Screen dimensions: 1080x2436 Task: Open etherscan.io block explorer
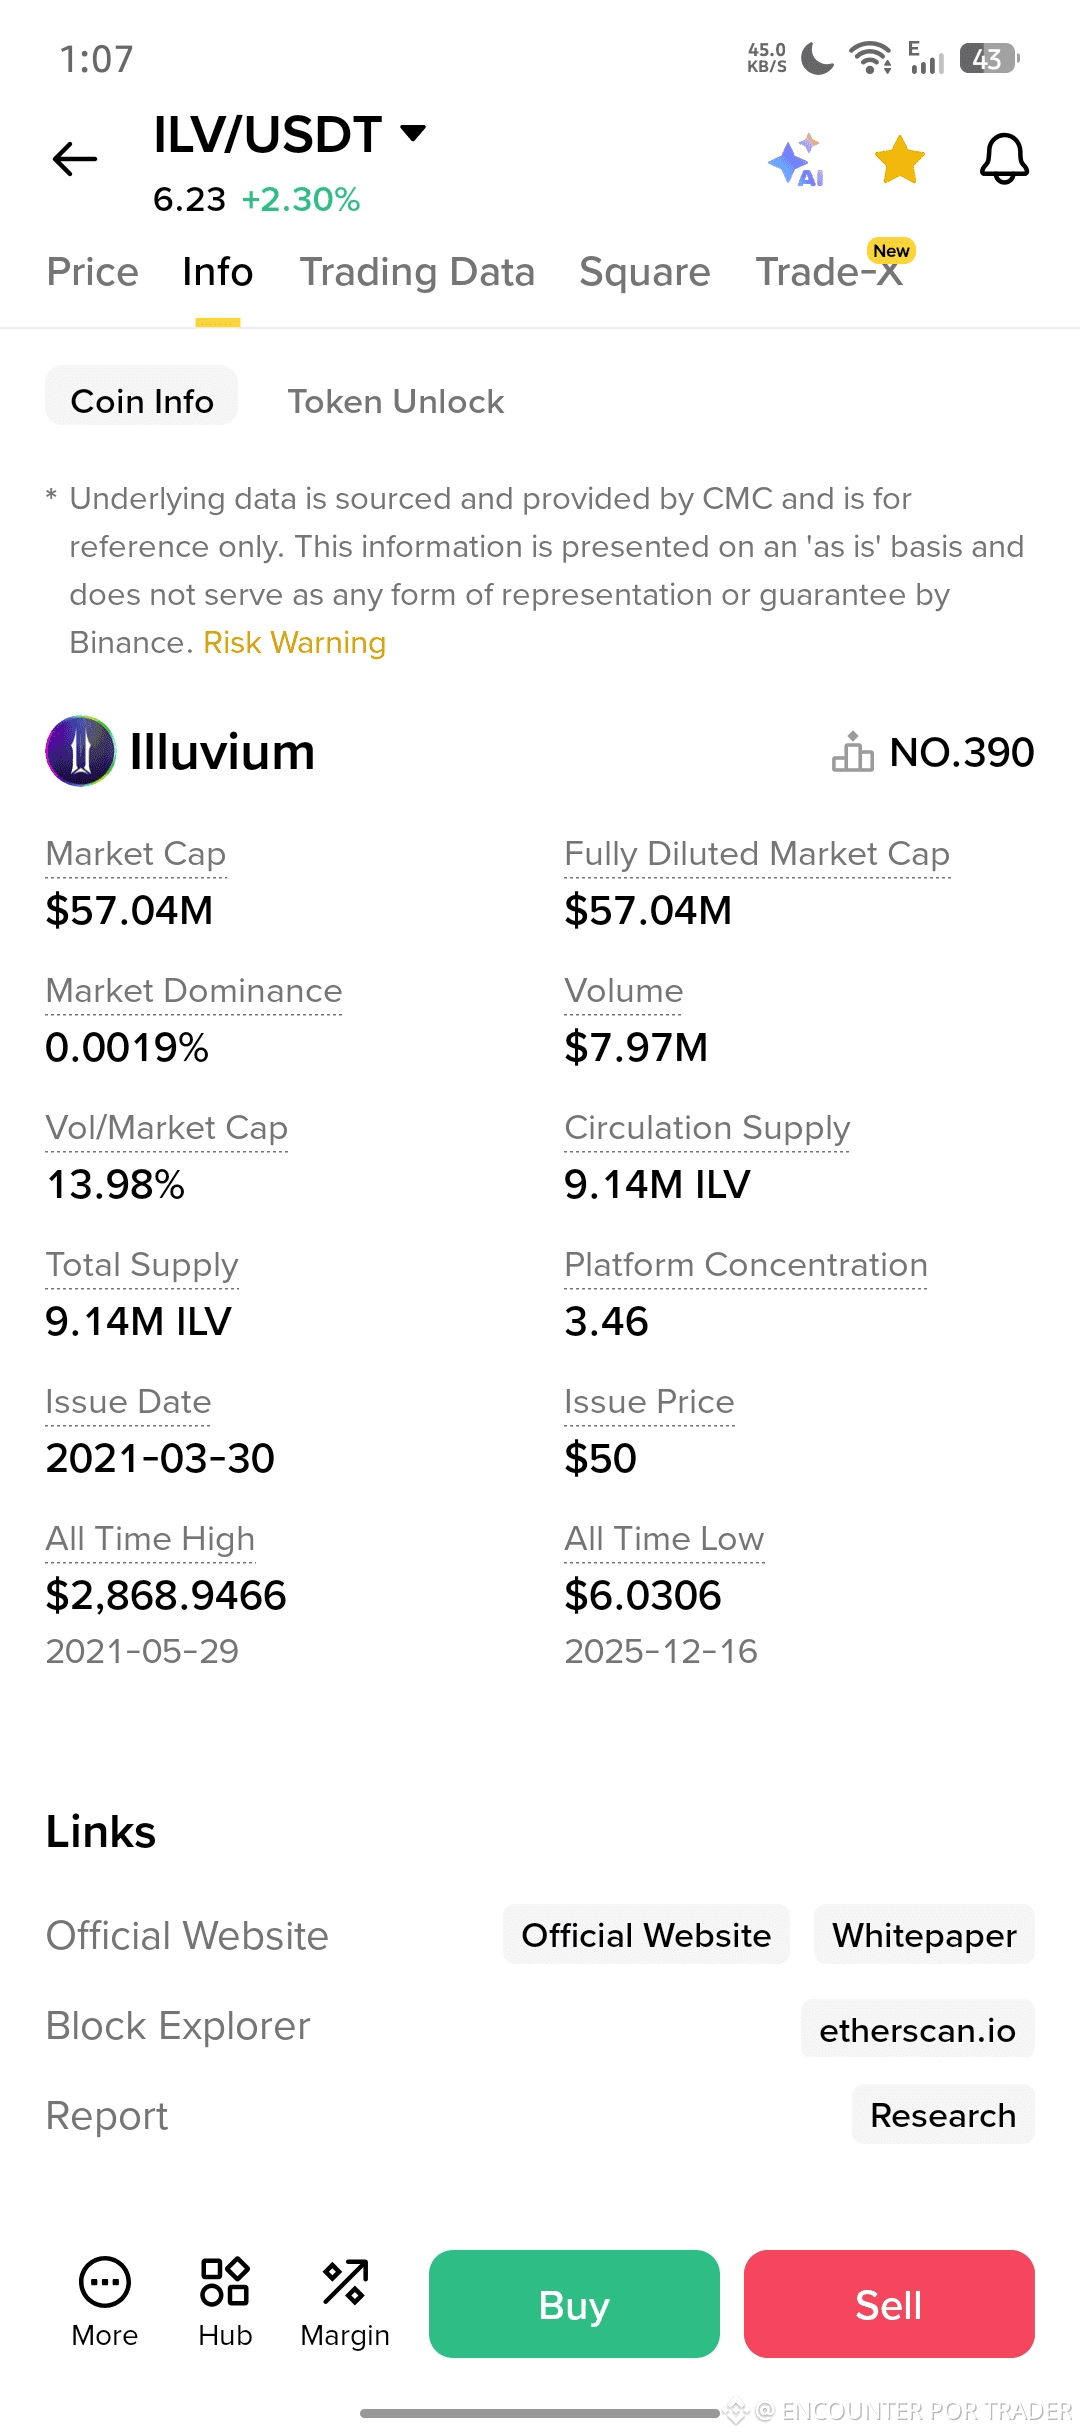pyautogui.click(x=917, y=2030)
